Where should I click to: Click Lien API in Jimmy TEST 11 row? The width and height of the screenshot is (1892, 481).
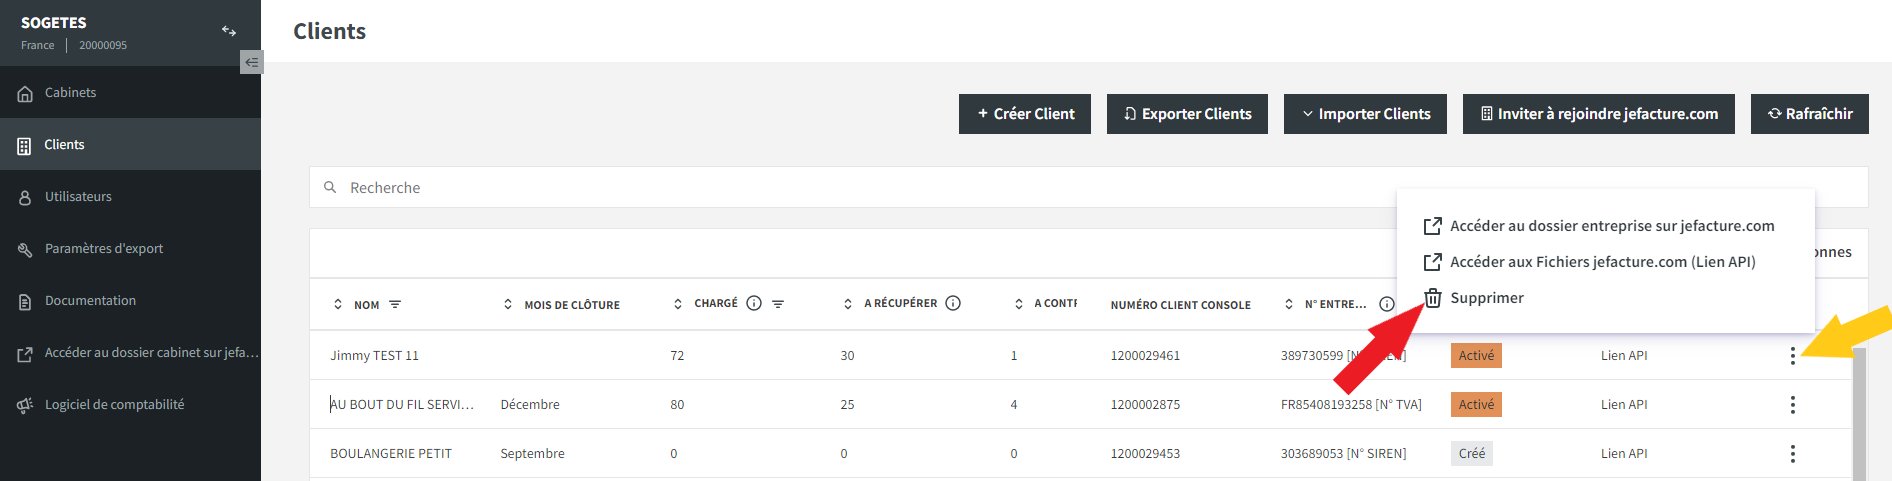(1624, 355)
